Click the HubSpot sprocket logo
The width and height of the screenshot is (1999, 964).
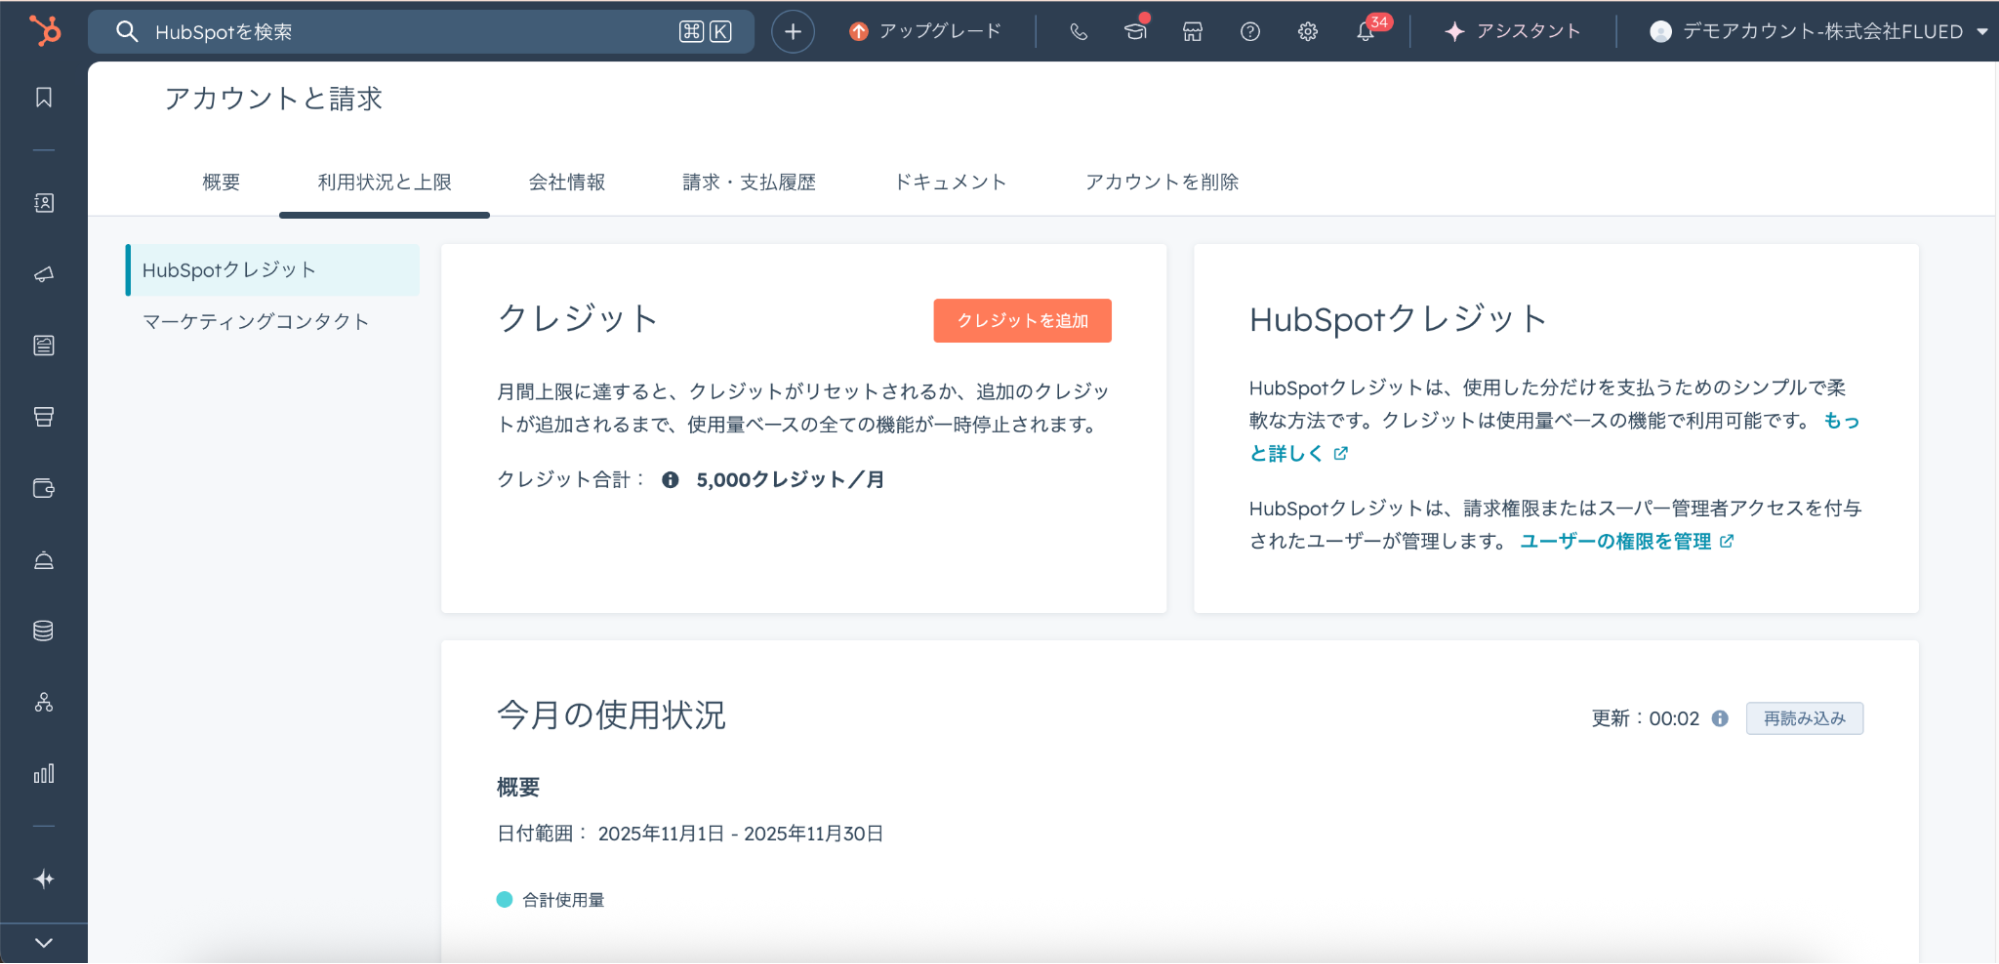coord(44,31)
